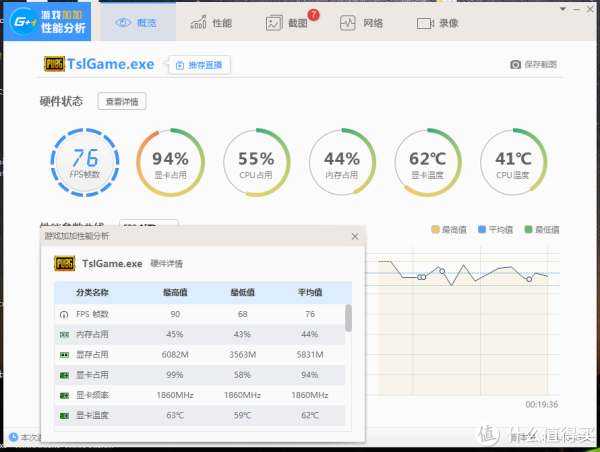Image resolution: width=600 pixels, height=452 pixels.
Task: Switch to the 性能 performance tab
Action: coord(211,23)
